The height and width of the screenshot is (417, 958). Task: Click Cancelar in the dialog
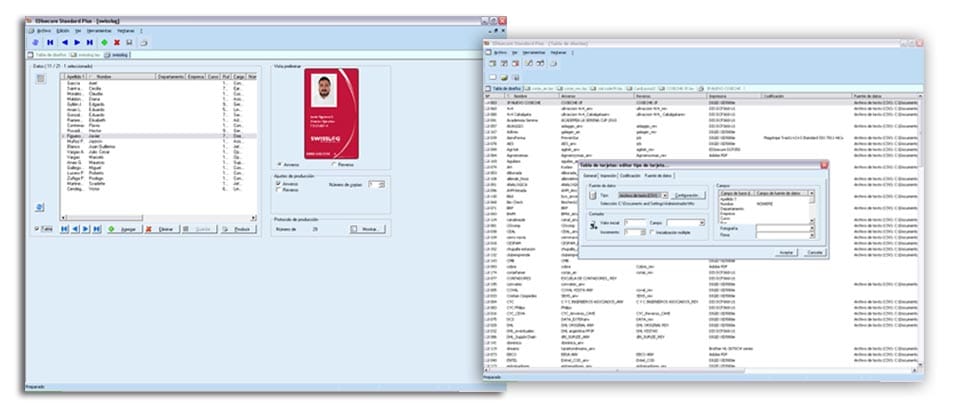pos(814,252)
